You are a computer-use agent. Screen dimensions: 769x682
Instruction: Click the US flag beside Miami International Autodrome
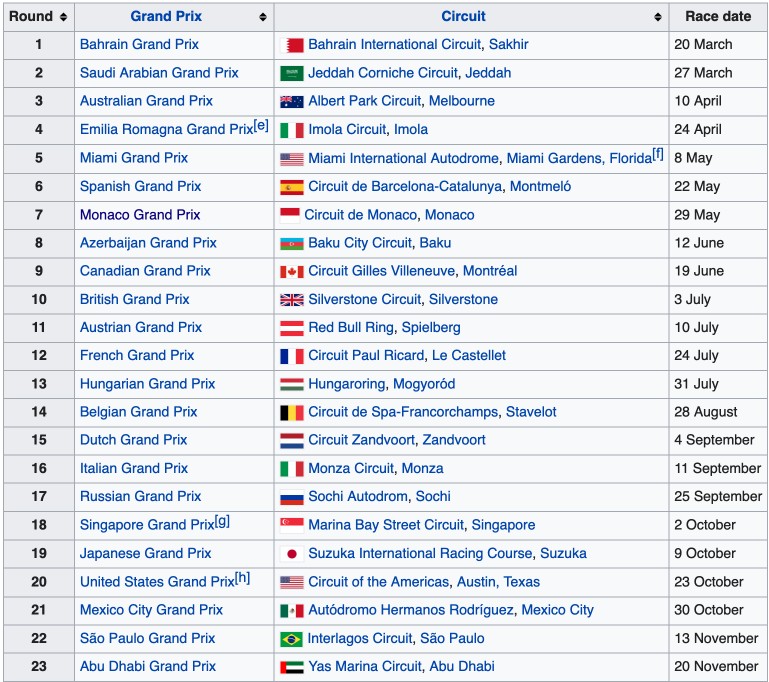[x=292, y=158]
